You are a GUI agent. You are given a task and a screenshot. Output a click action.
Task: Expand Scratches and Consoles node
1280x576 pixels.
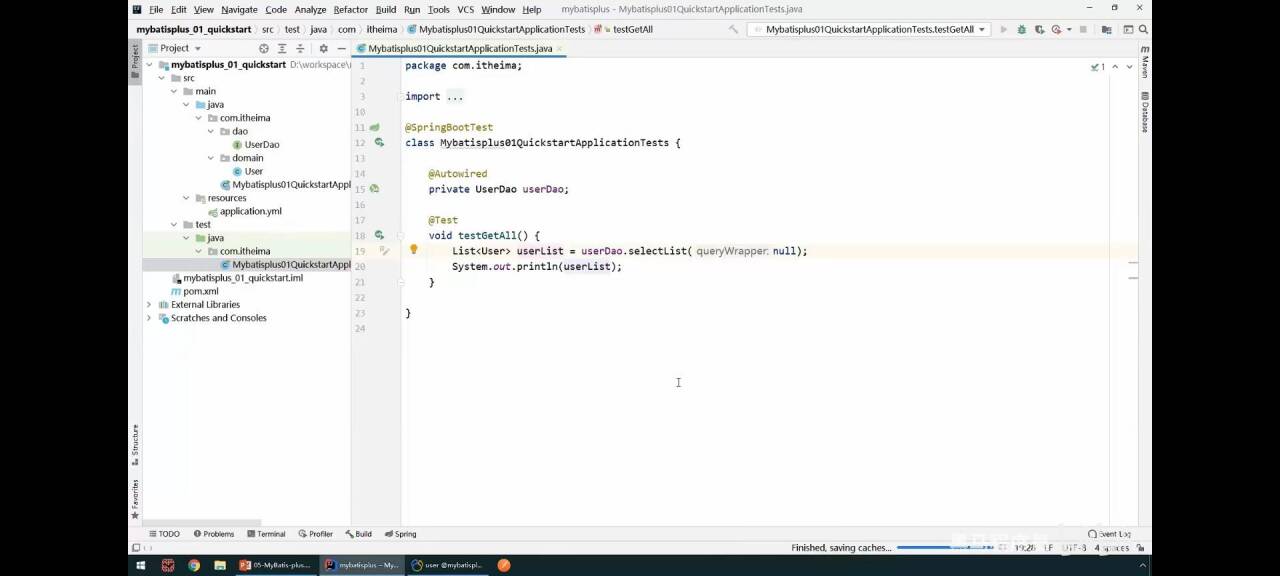[x=150, y=318]
